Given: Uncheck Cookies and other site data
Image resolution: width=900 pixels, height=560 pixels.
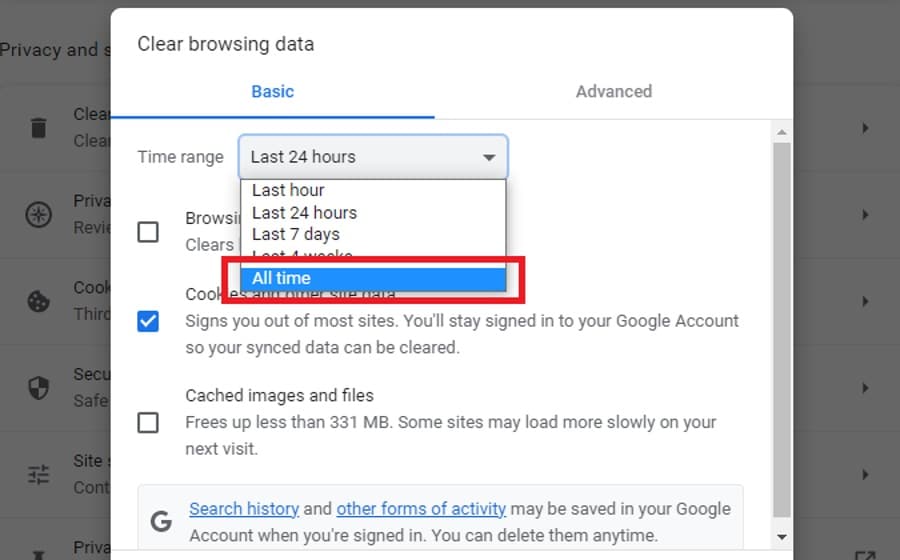Looking at the screenshot, I should (148, 321).
